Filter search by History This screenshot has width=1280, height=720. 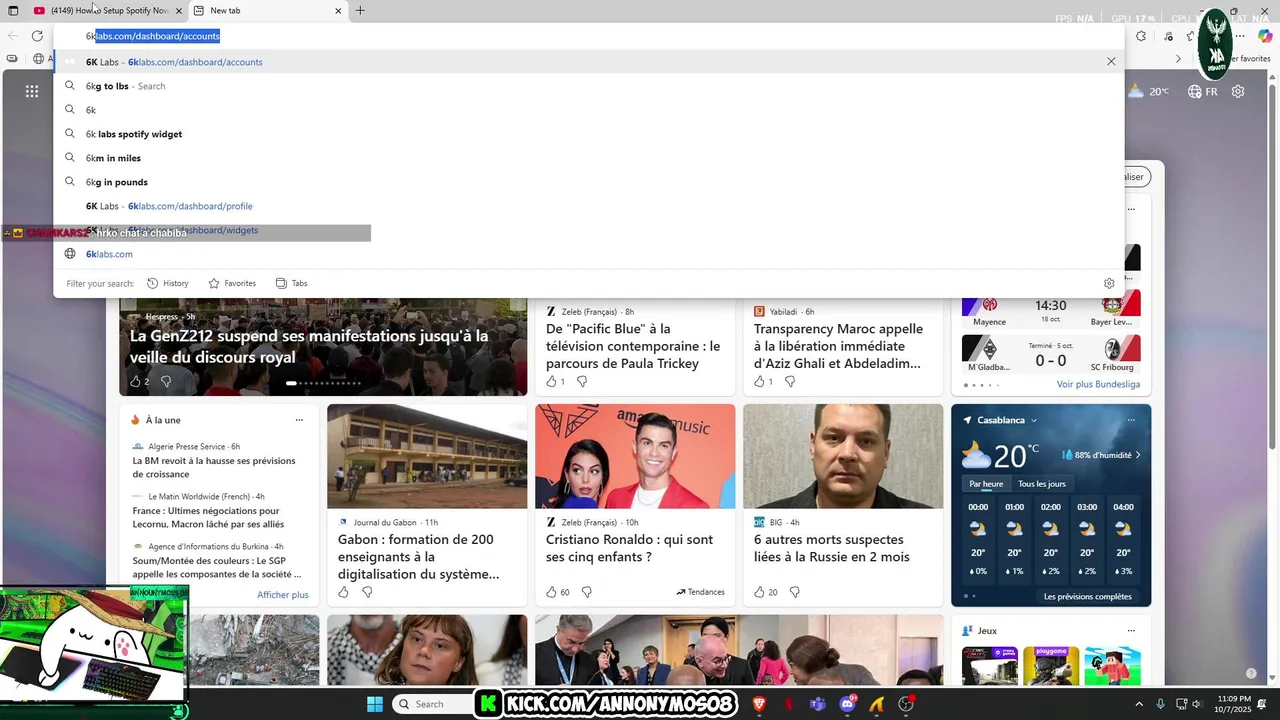pyautogui.click(x=168, y=283)
